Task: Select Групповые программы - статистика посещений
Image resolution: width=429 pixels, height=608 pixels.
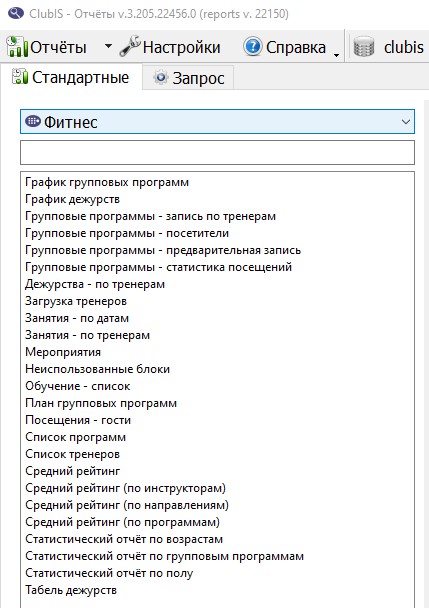Action: coord(158,268)
